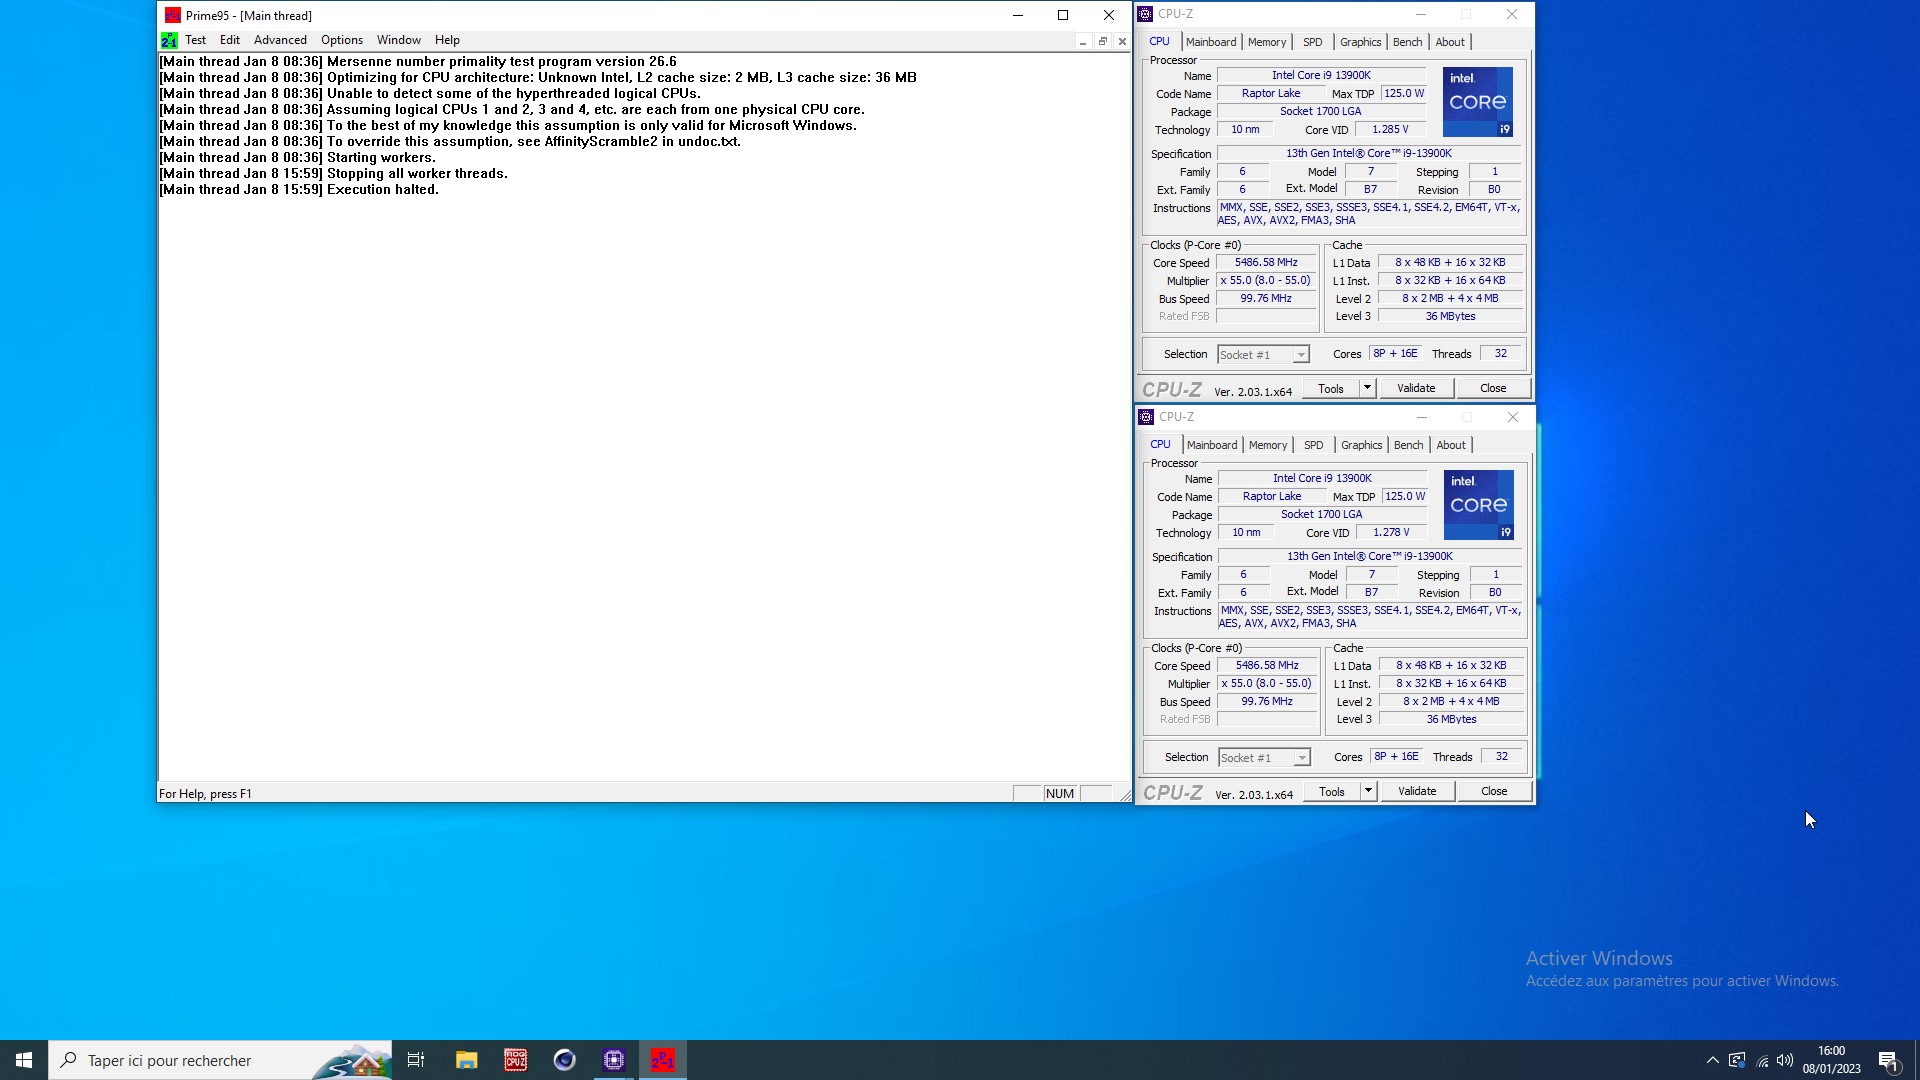
Task: Show hidden system tray icons
Action: [1712, 1060]
